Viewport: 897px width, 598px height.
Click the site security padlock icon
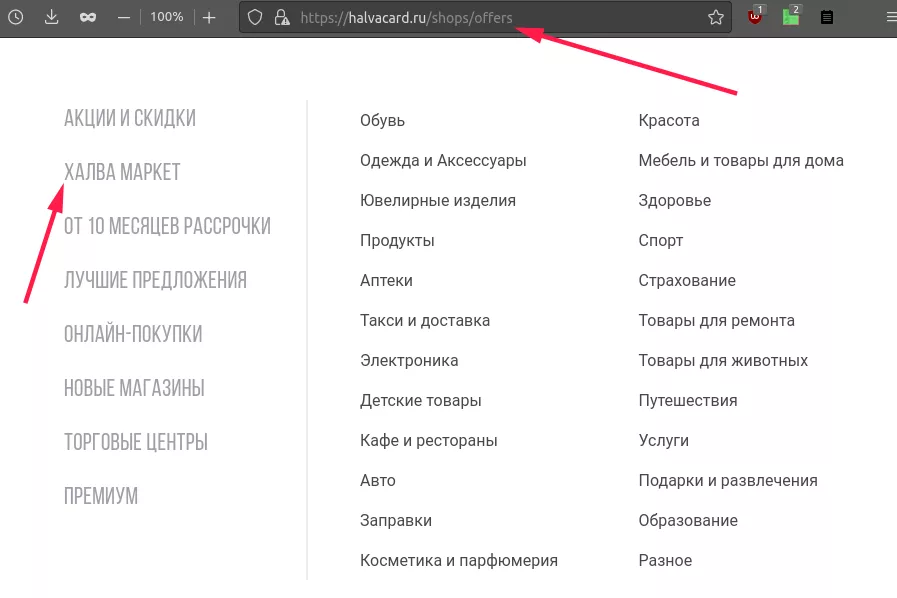pyautogui.click(x=281, y=17)
